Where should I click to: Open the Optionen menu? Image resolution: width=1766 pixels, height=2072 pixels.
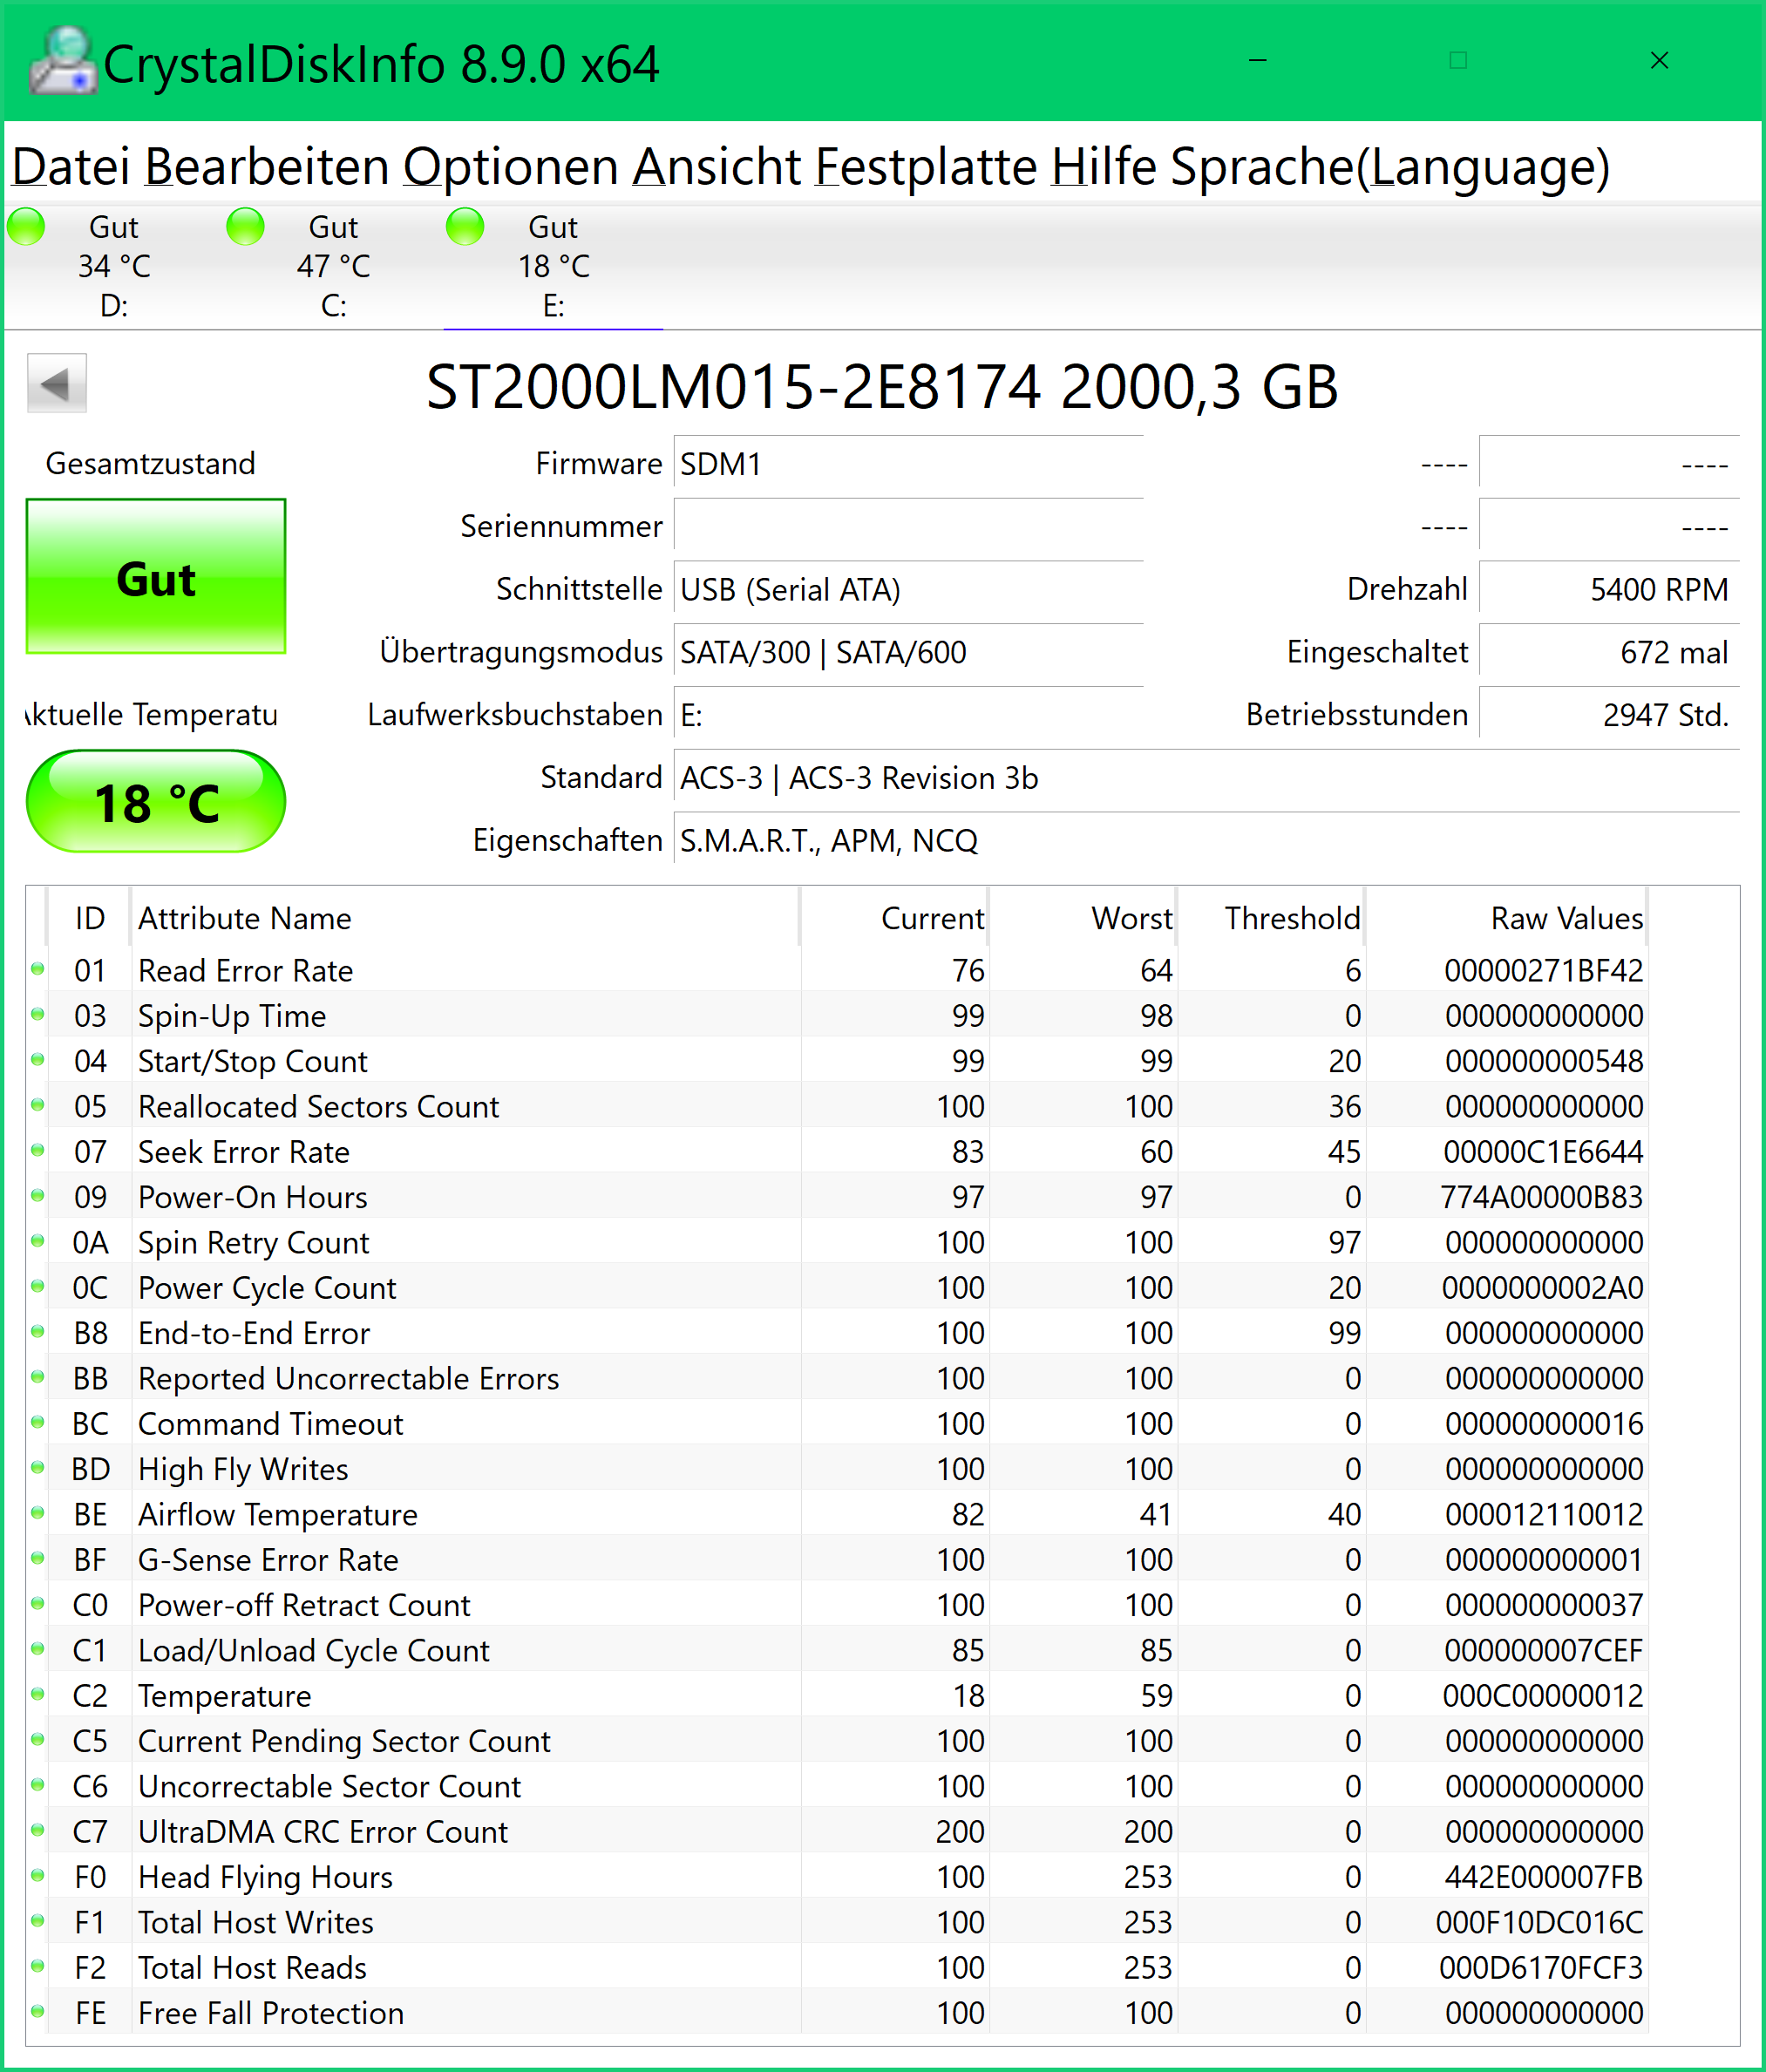tap(511, 166)
